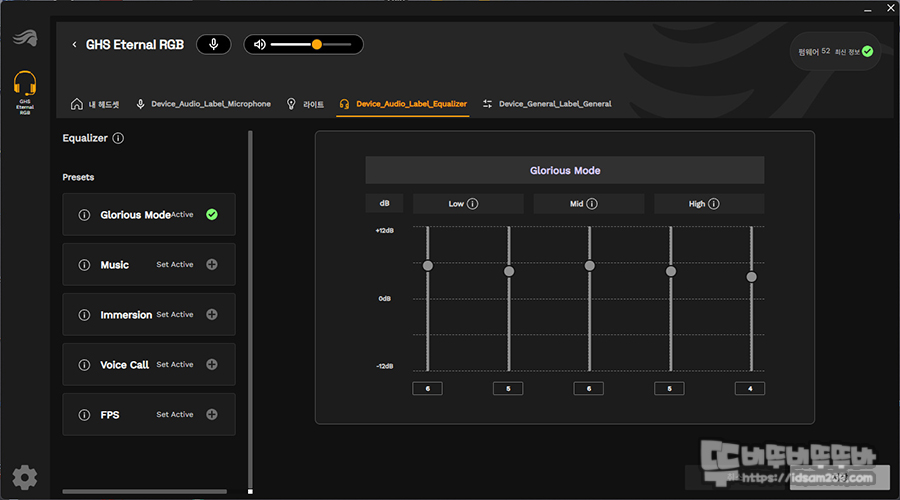Mute the speaker volume icon

259,44
